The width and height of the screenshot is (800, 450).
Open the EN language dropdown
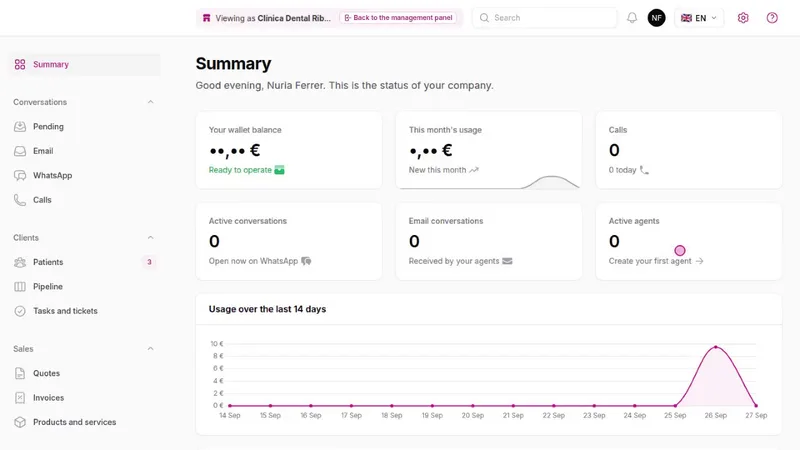point(699,18)
